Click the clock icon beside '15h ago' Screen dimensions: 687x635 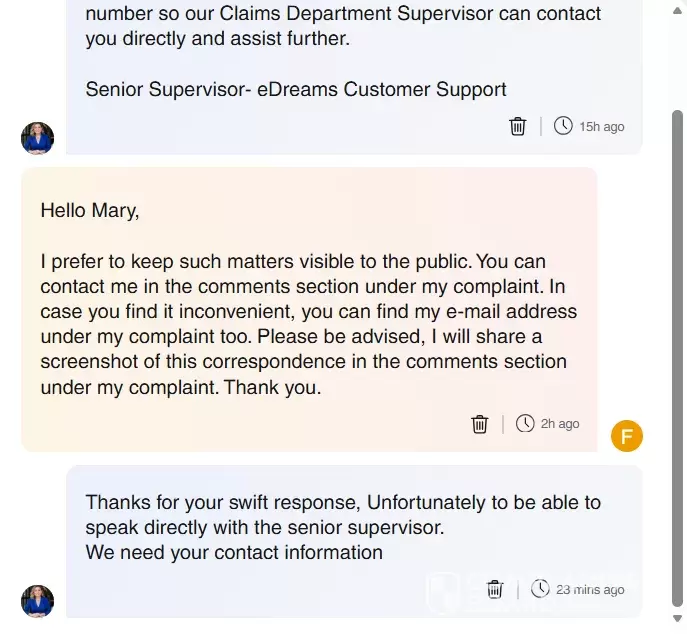tap(563, 126)
